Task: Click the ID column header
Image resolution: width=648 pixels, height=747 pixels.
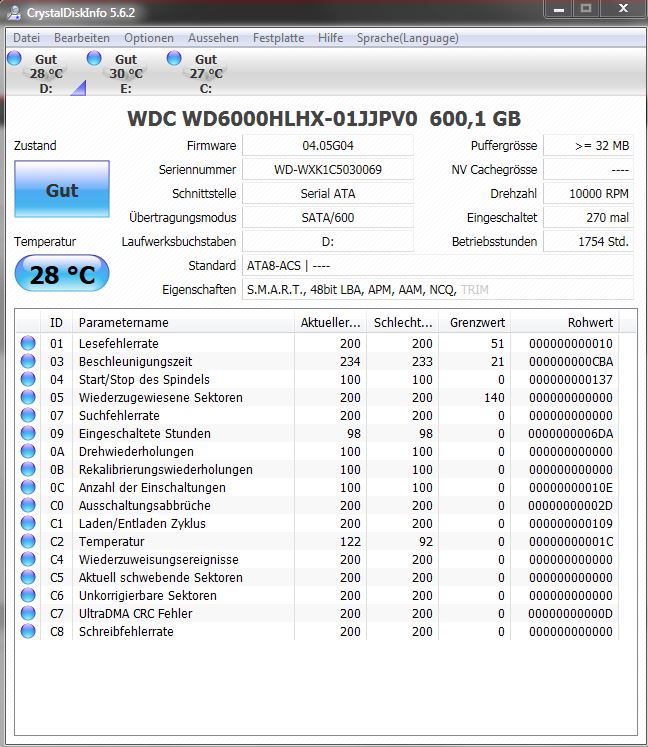Action: pos(56,323)
